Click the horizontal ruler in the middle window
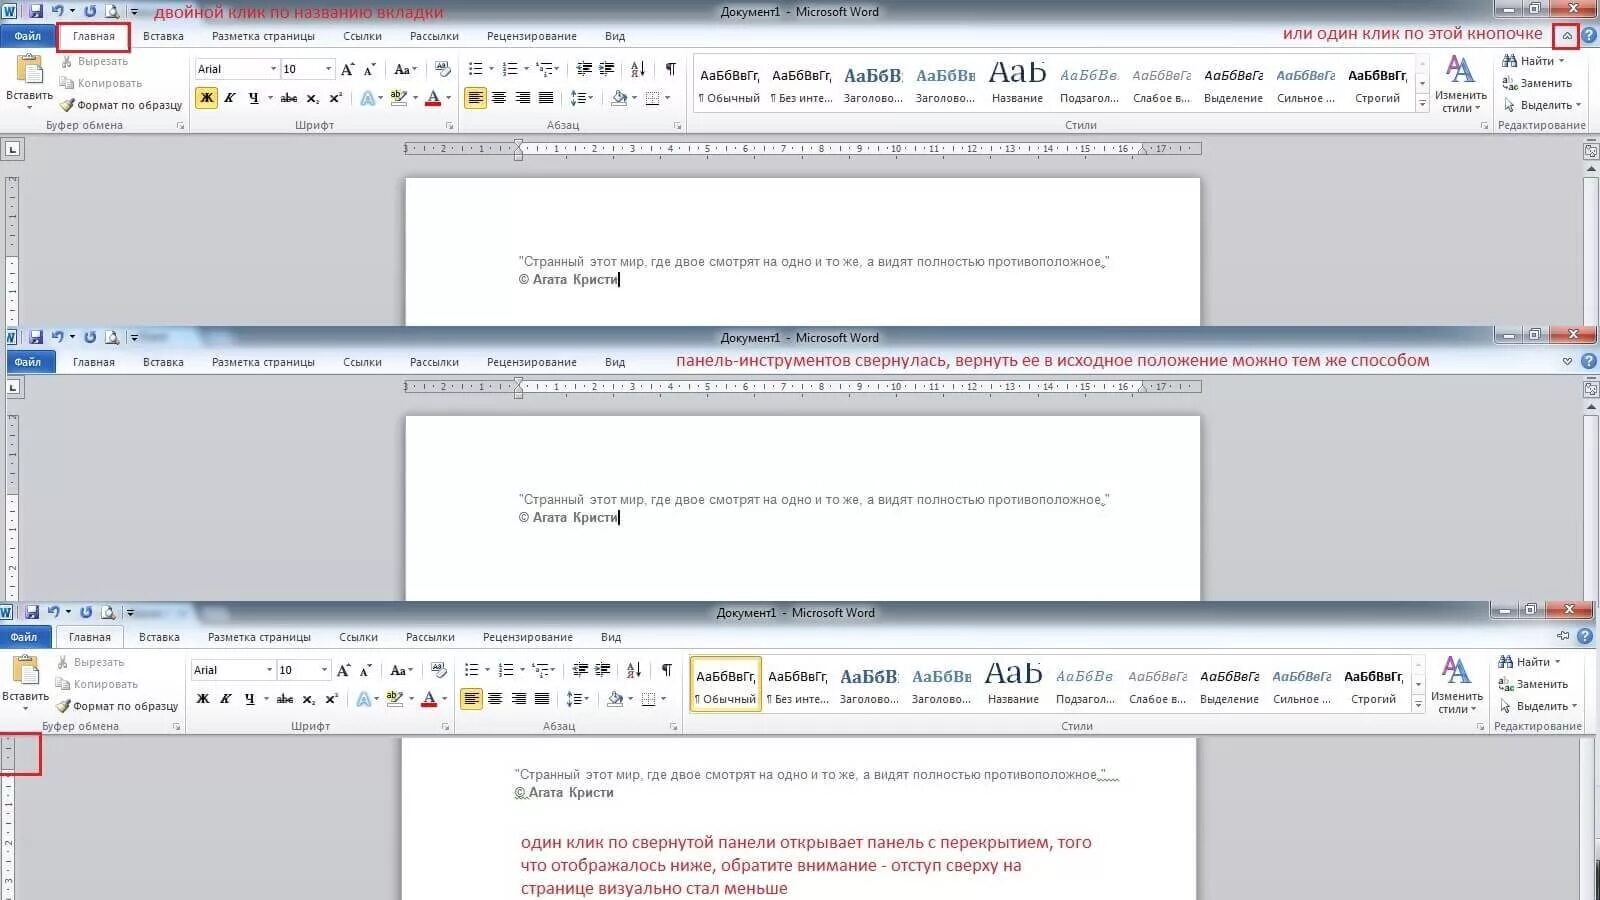The image size is (1600, 900). coord(802,387)
